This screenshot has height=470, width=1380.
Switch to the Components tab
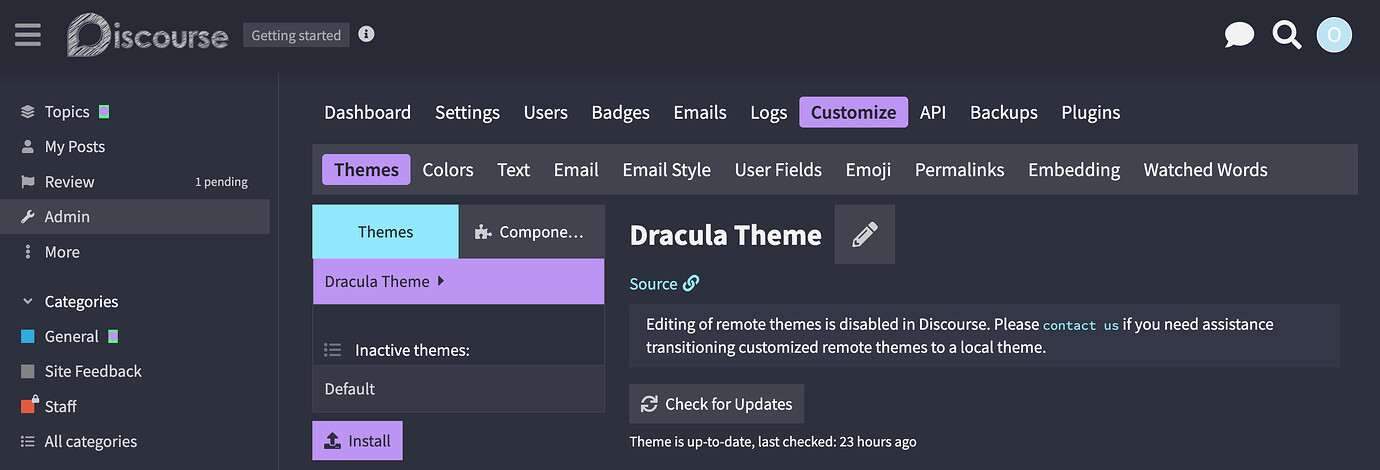click(531, 232)
